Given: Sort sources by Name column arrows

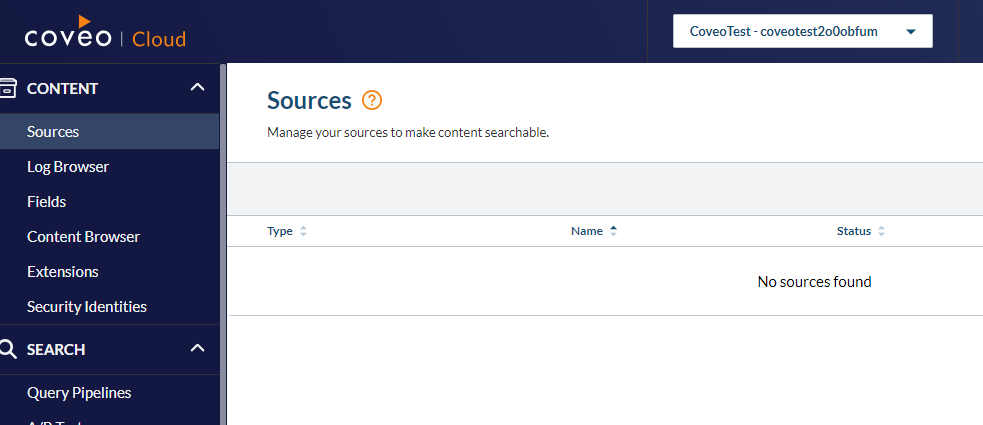Looking at the screenshot, I should pyautogui.click(x=613, y=231).
